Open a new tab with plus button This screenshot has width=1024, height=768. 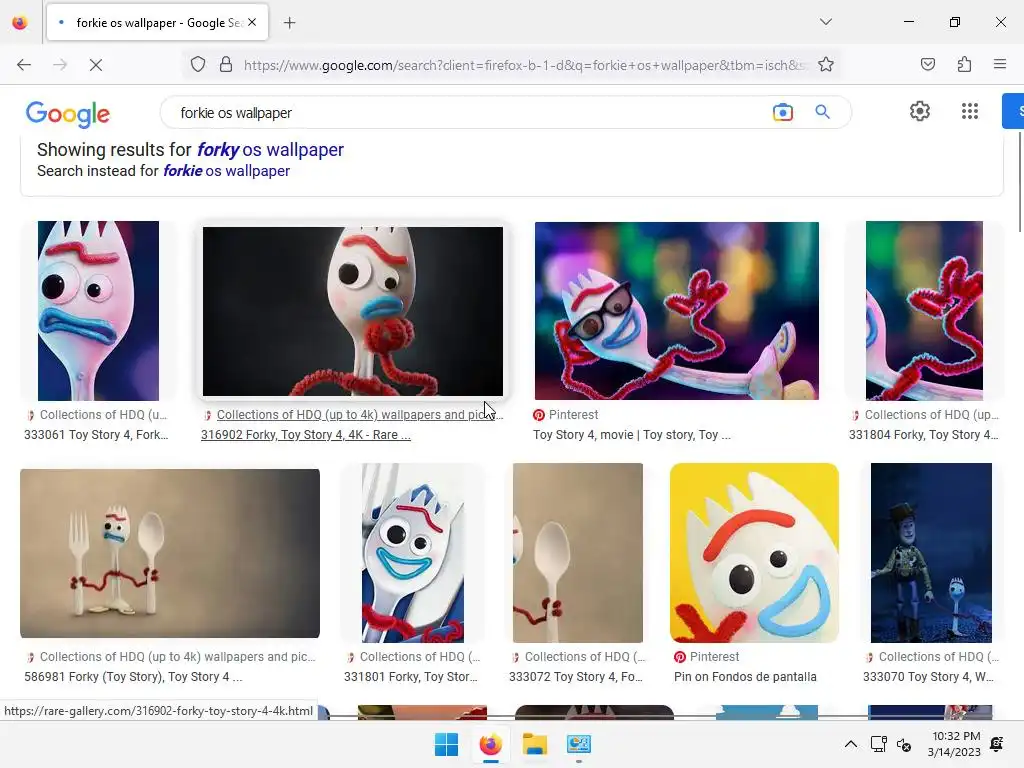[x=290, y=23]
